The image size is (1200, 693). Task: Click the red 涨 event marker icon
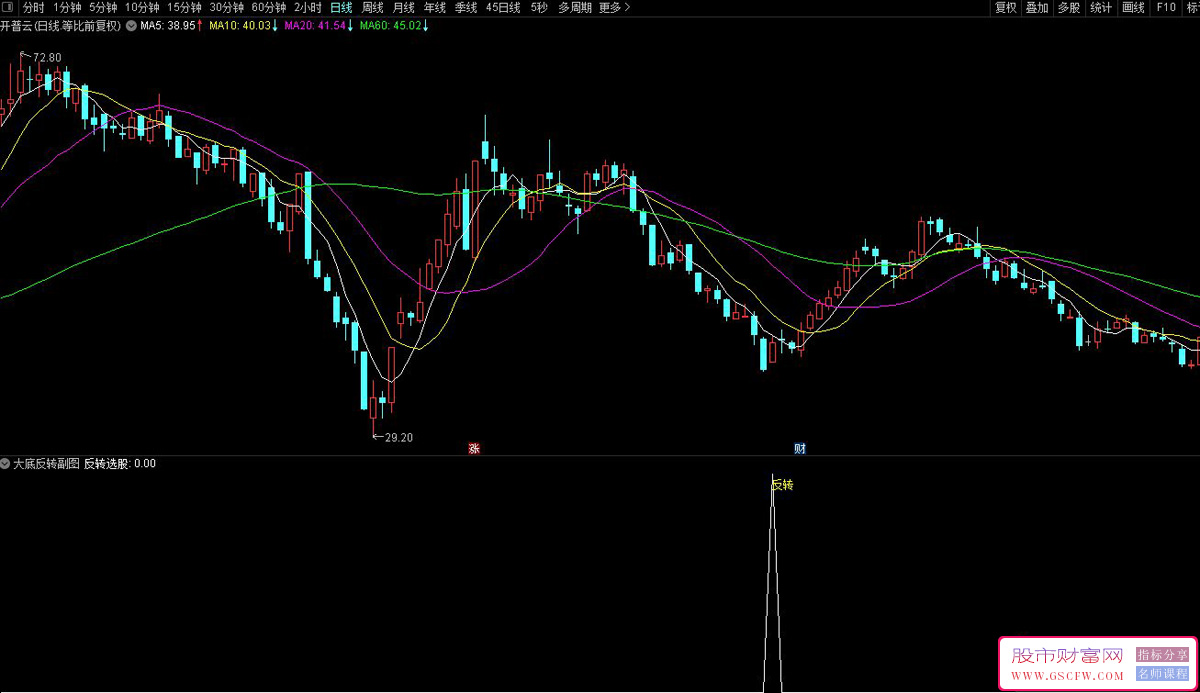[x=474, y=449]
